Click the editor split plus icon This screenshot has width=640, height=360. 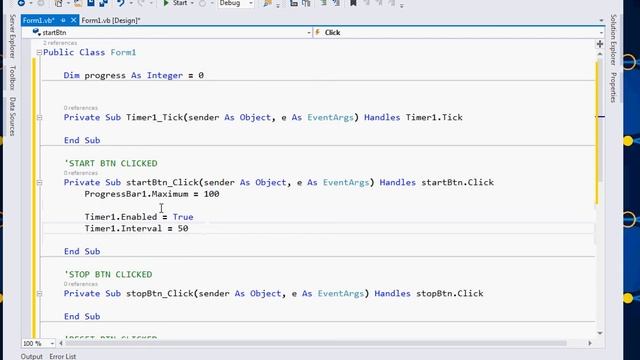[600, 44]
